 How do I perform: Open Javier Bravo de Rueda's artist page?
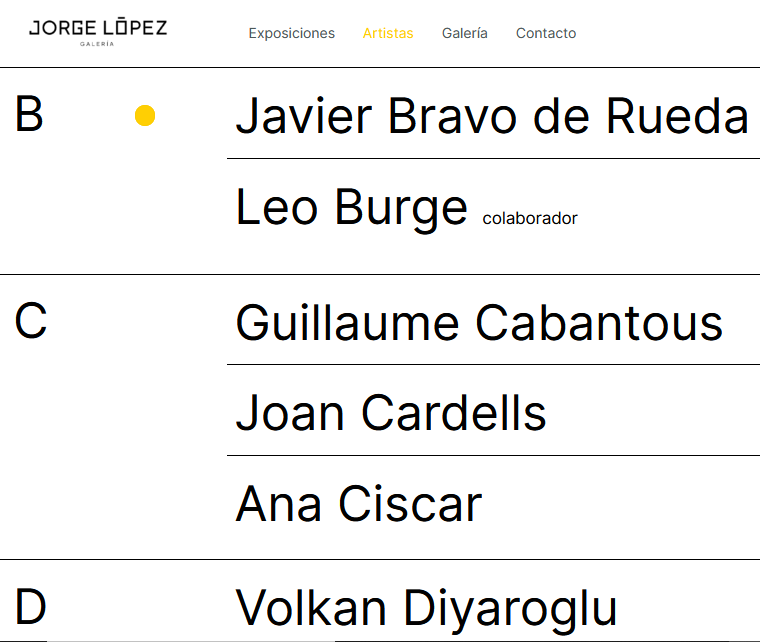click(492, 117)
